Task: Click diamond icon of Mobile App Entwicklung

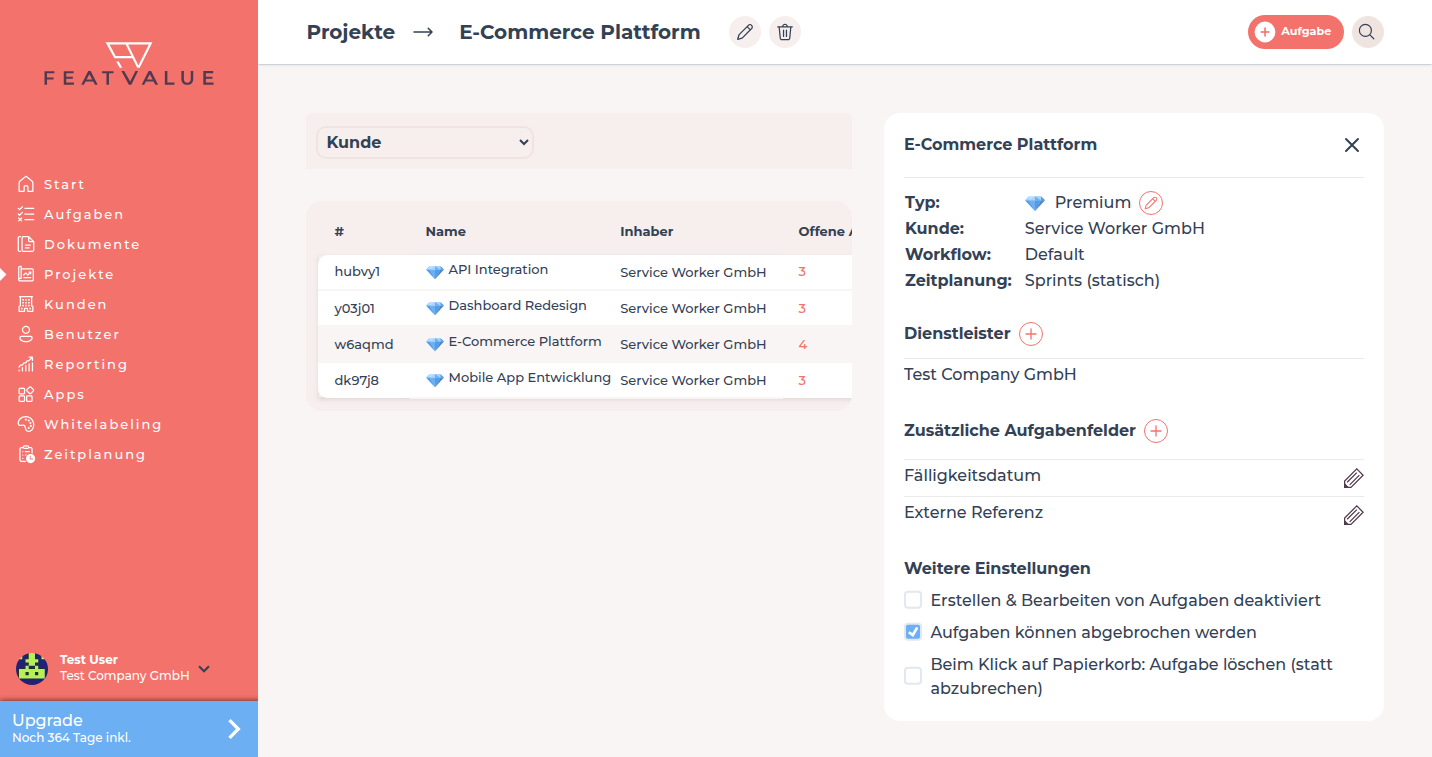Action: (434, 379)
